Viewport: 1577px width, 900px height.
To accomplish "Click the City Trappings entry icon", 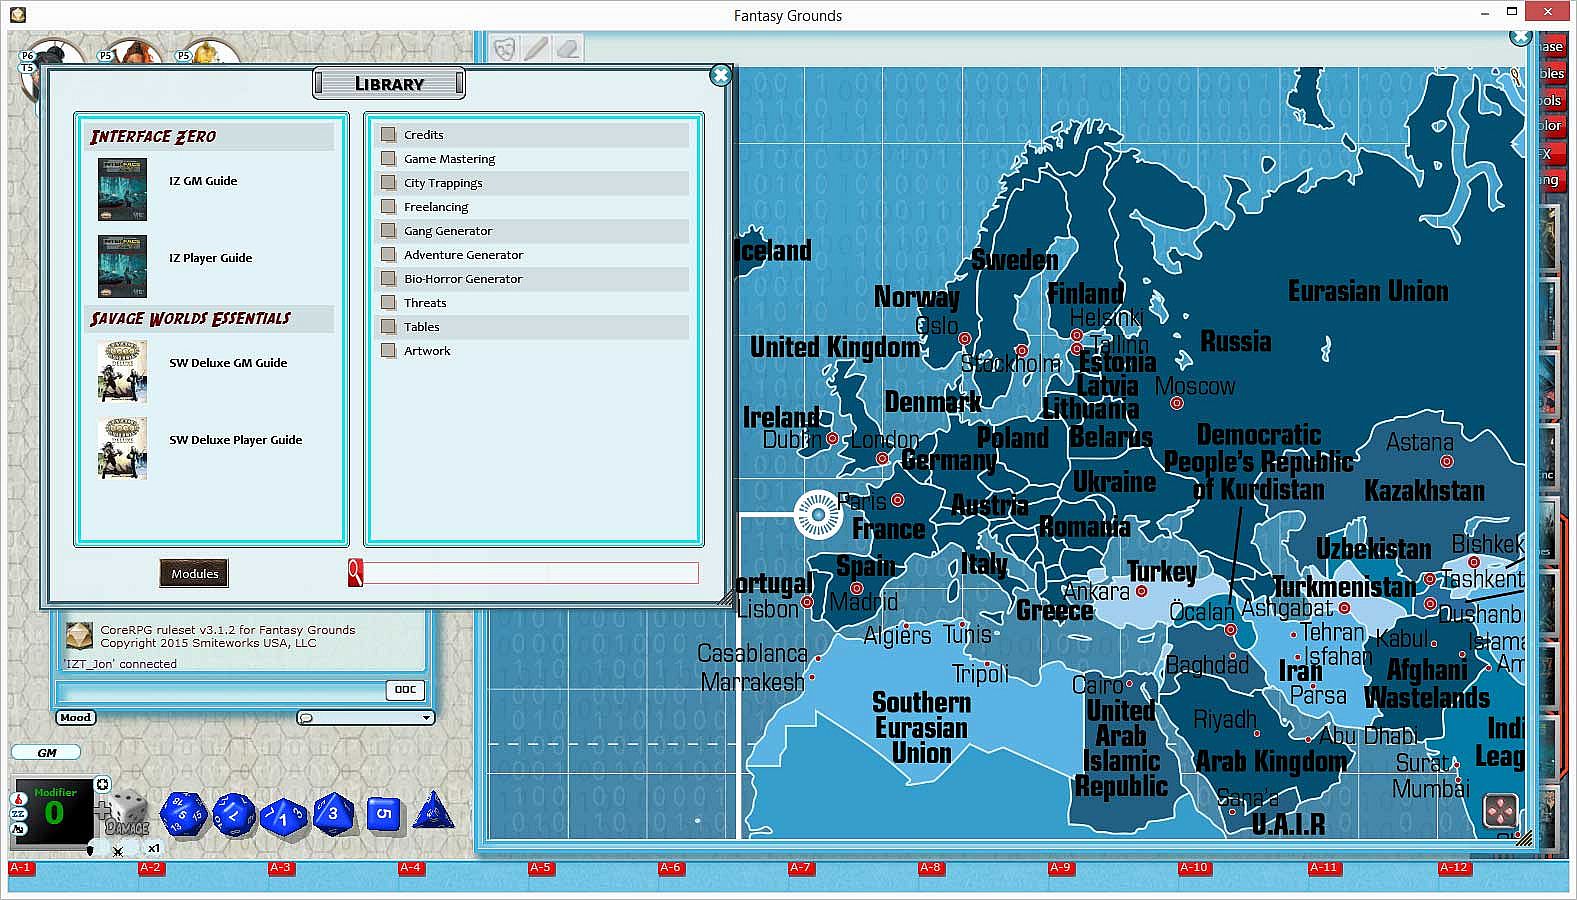I will (389, 182).
